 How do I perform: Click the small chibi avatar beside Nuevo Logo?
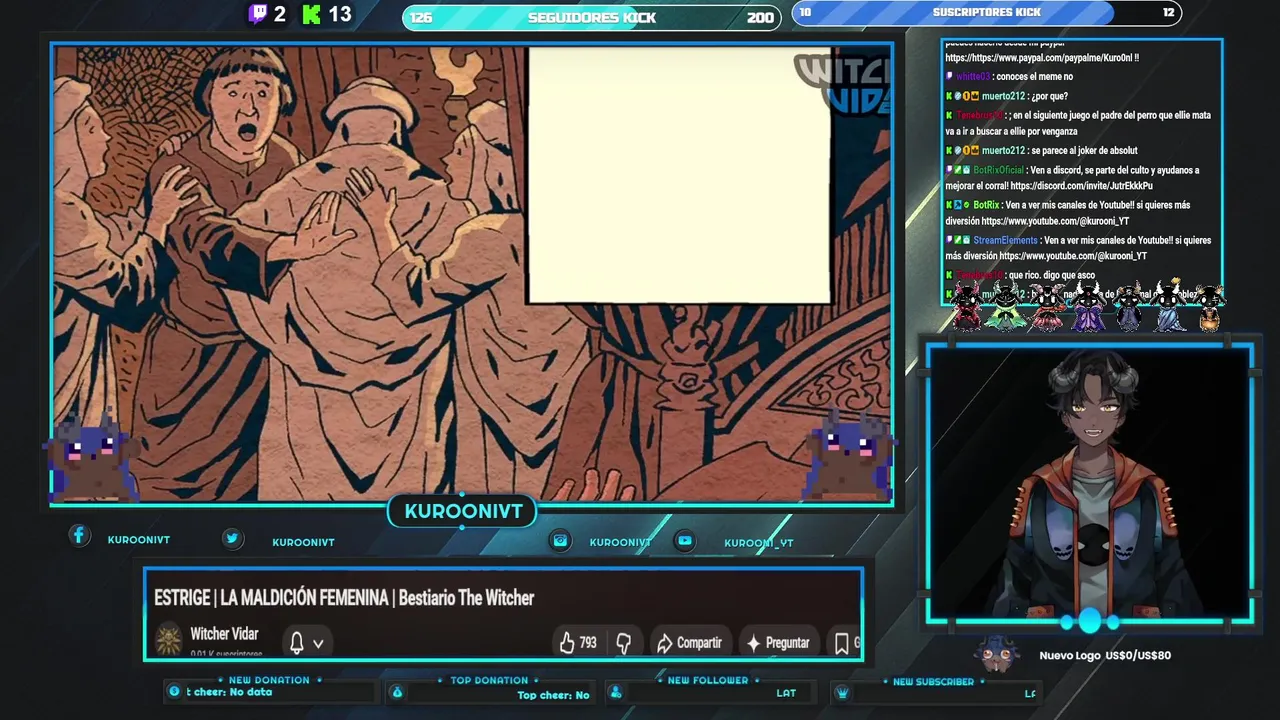click(x=997, y=654)
